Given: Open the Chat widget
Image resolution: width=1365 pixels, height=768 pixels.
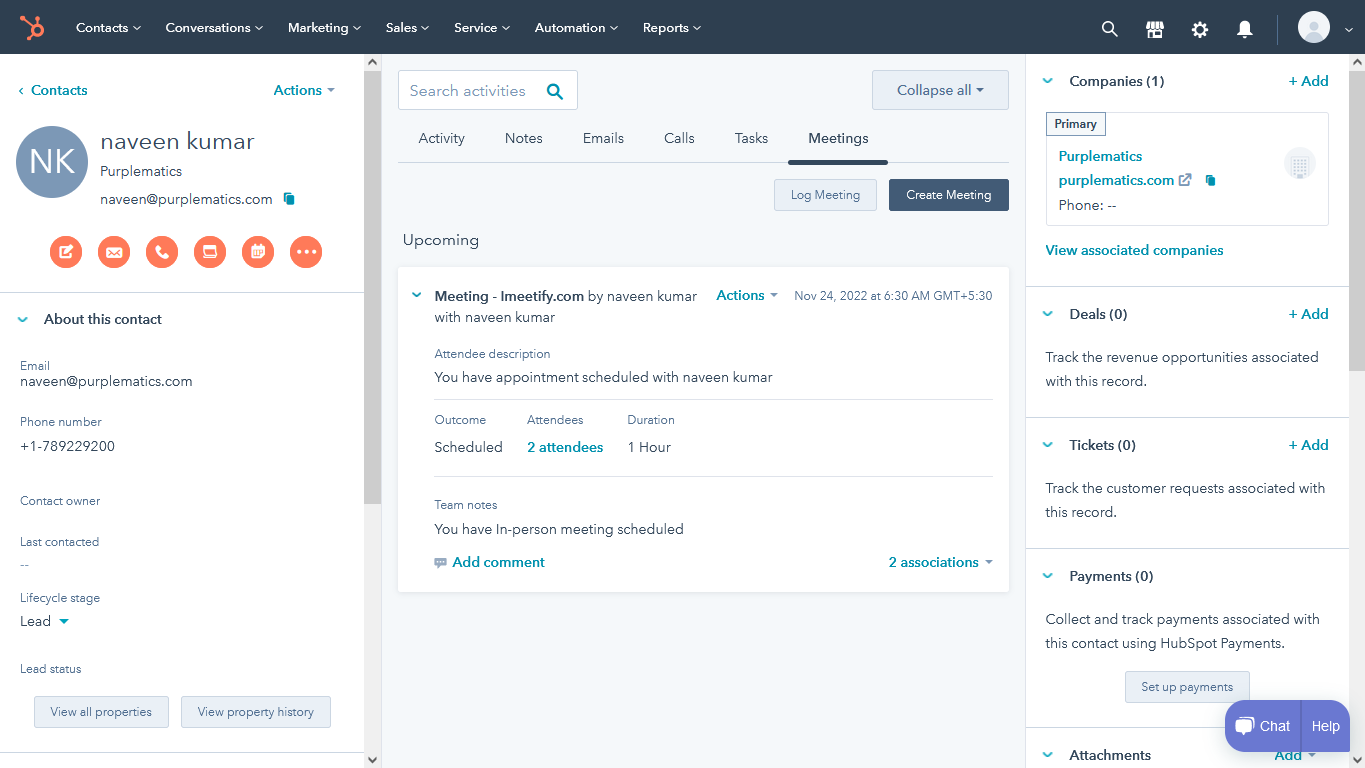Looking at the screenshot, I should [1261, 726].
